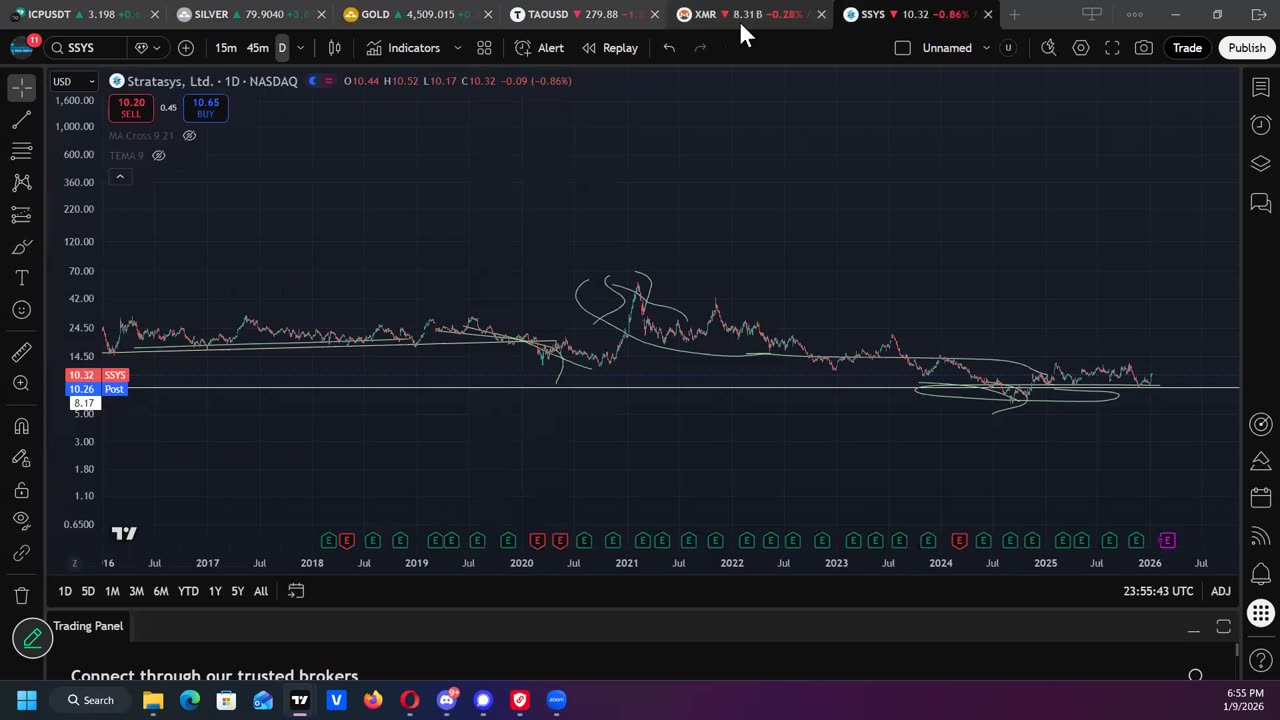
Task: Open the chart patterns drawing tool
Action: pyautogui.click(x=21, y=183)
